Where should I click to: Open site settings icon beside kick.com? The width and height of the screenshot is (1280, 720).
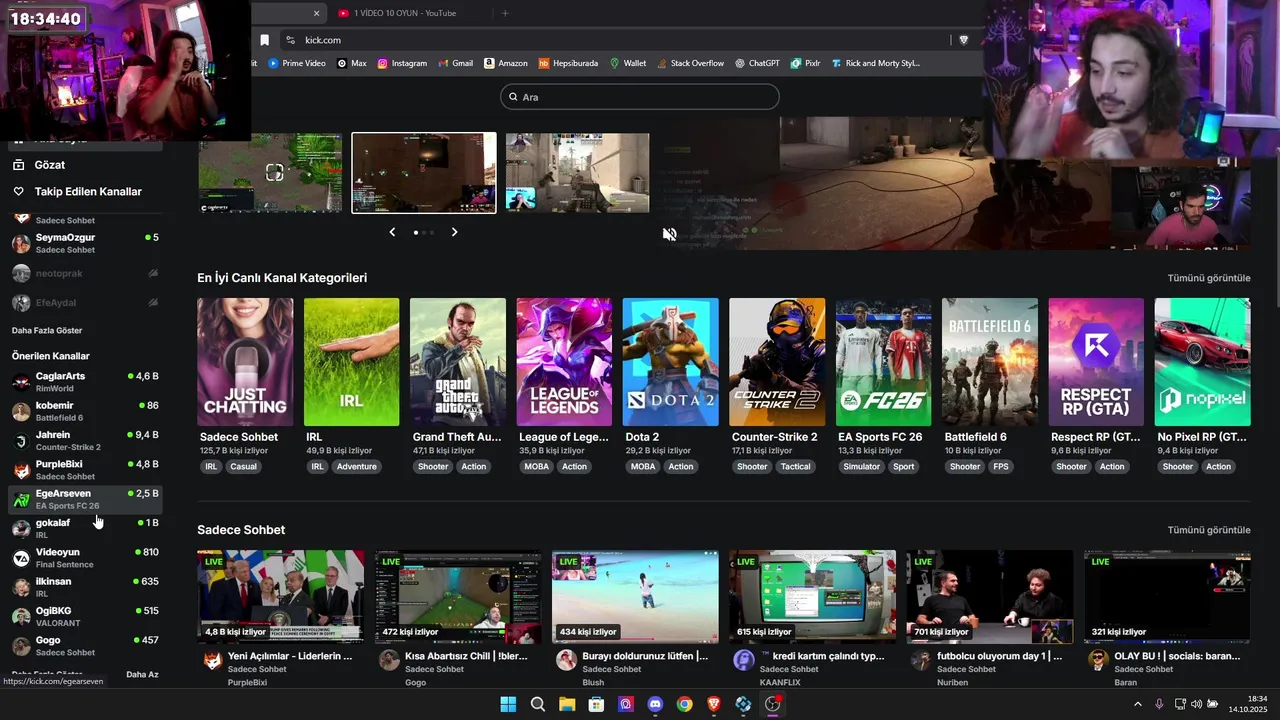pyautogui.click(x=290, y=40)
